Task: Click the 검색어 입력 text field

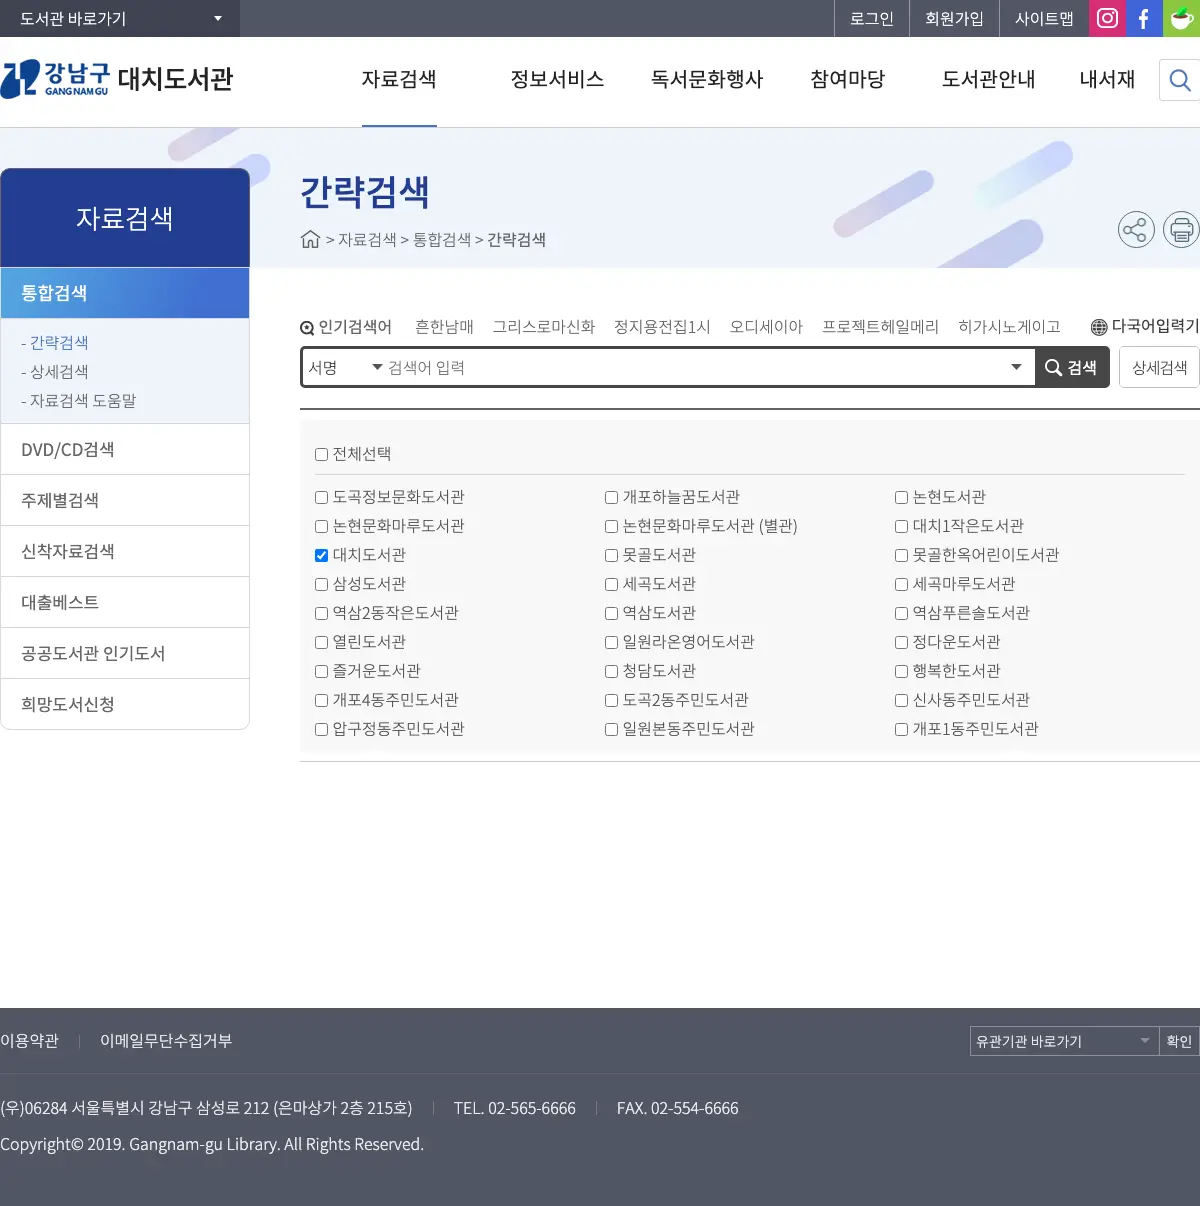Action: click(695, 367)
